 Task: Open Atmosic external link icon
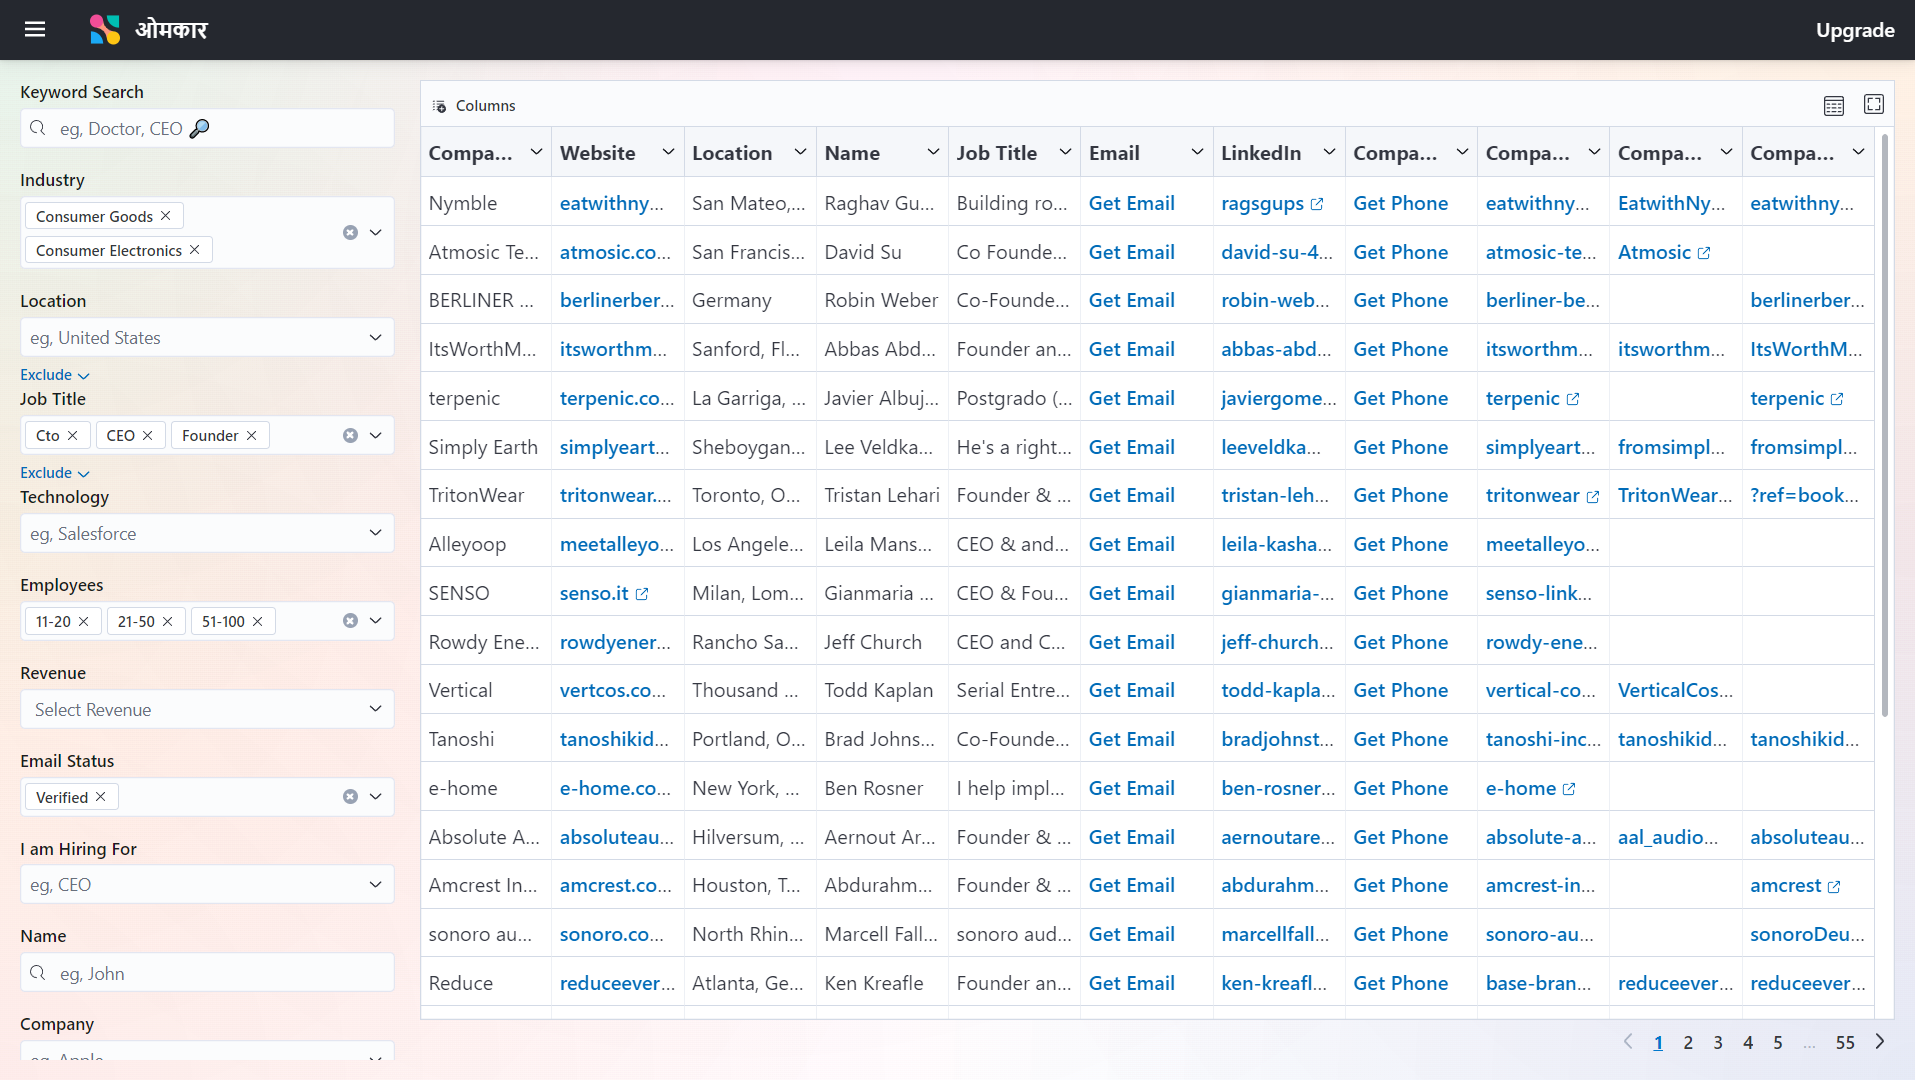pyautogui.click(x=1704, y=253)
